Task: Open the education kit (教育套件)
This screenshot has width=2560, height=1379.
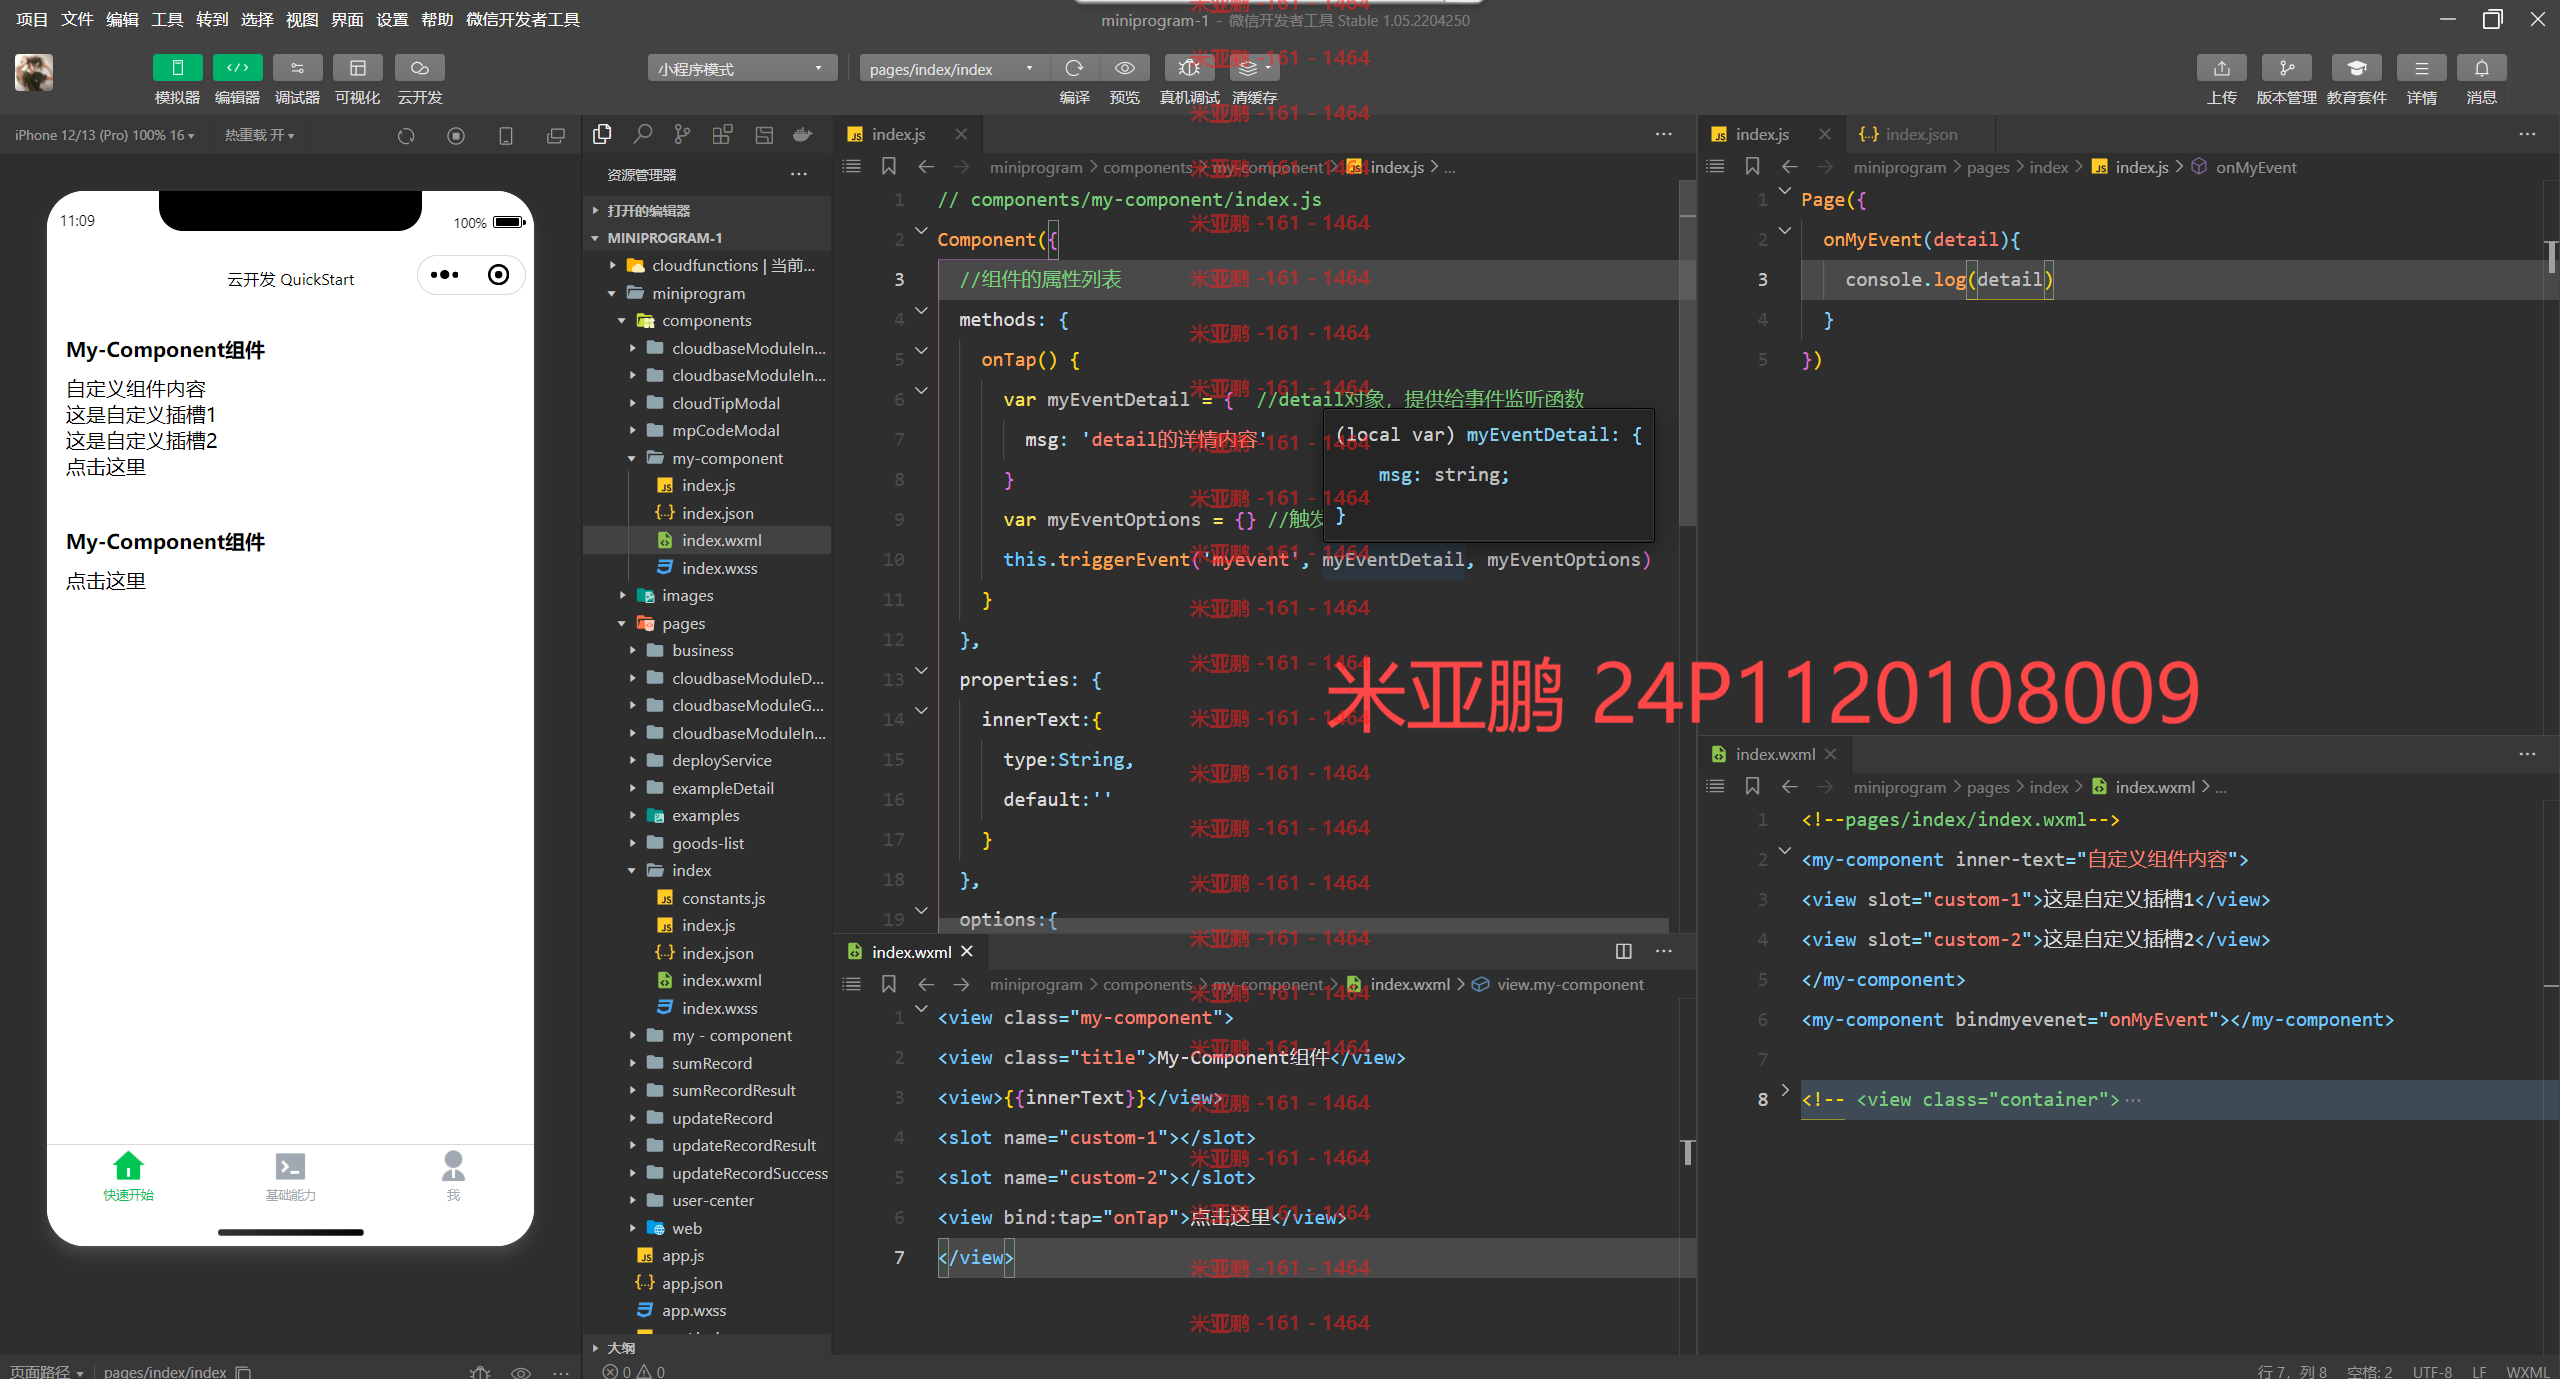Action: (2356, 68)
